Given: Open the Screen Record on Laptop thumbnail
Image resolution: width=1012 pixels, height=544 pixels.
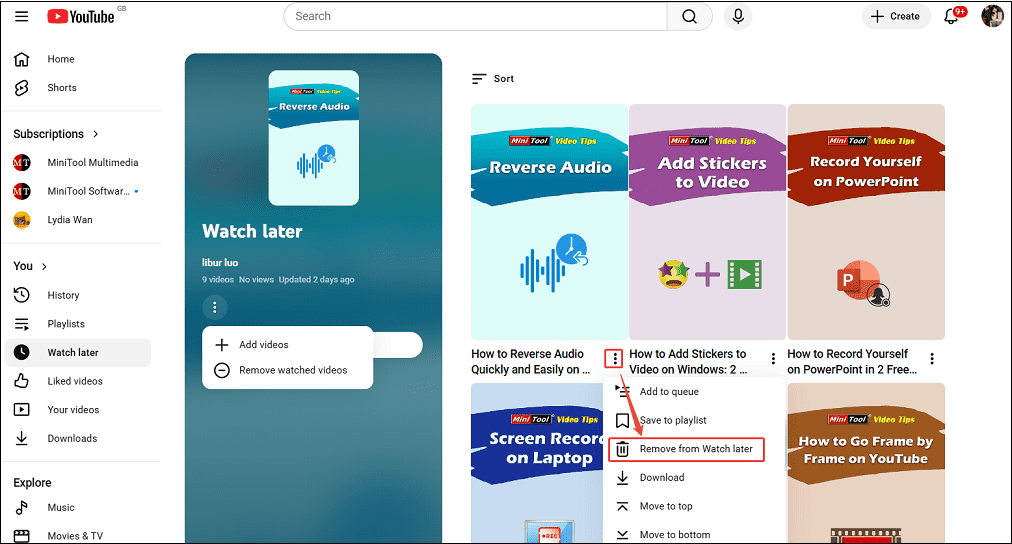Looking at the screenshot, I should [537, 463].
